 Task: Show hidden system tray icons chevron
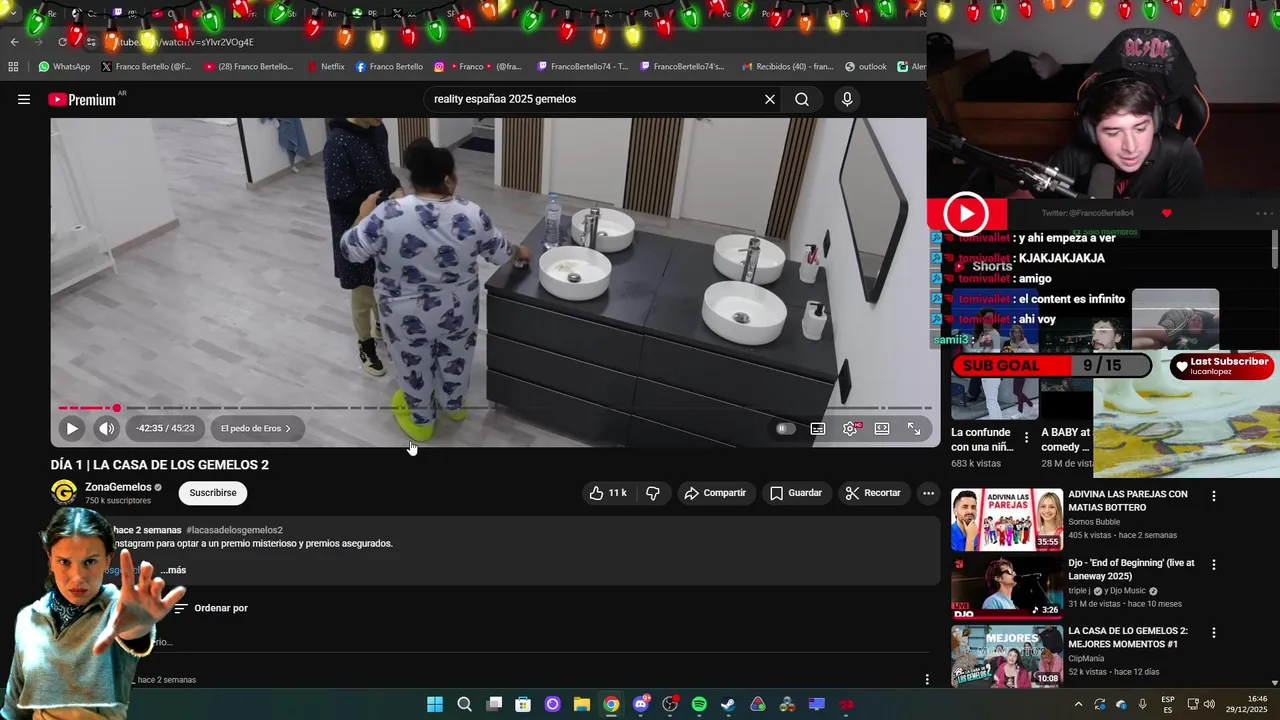click(1078, 705)
